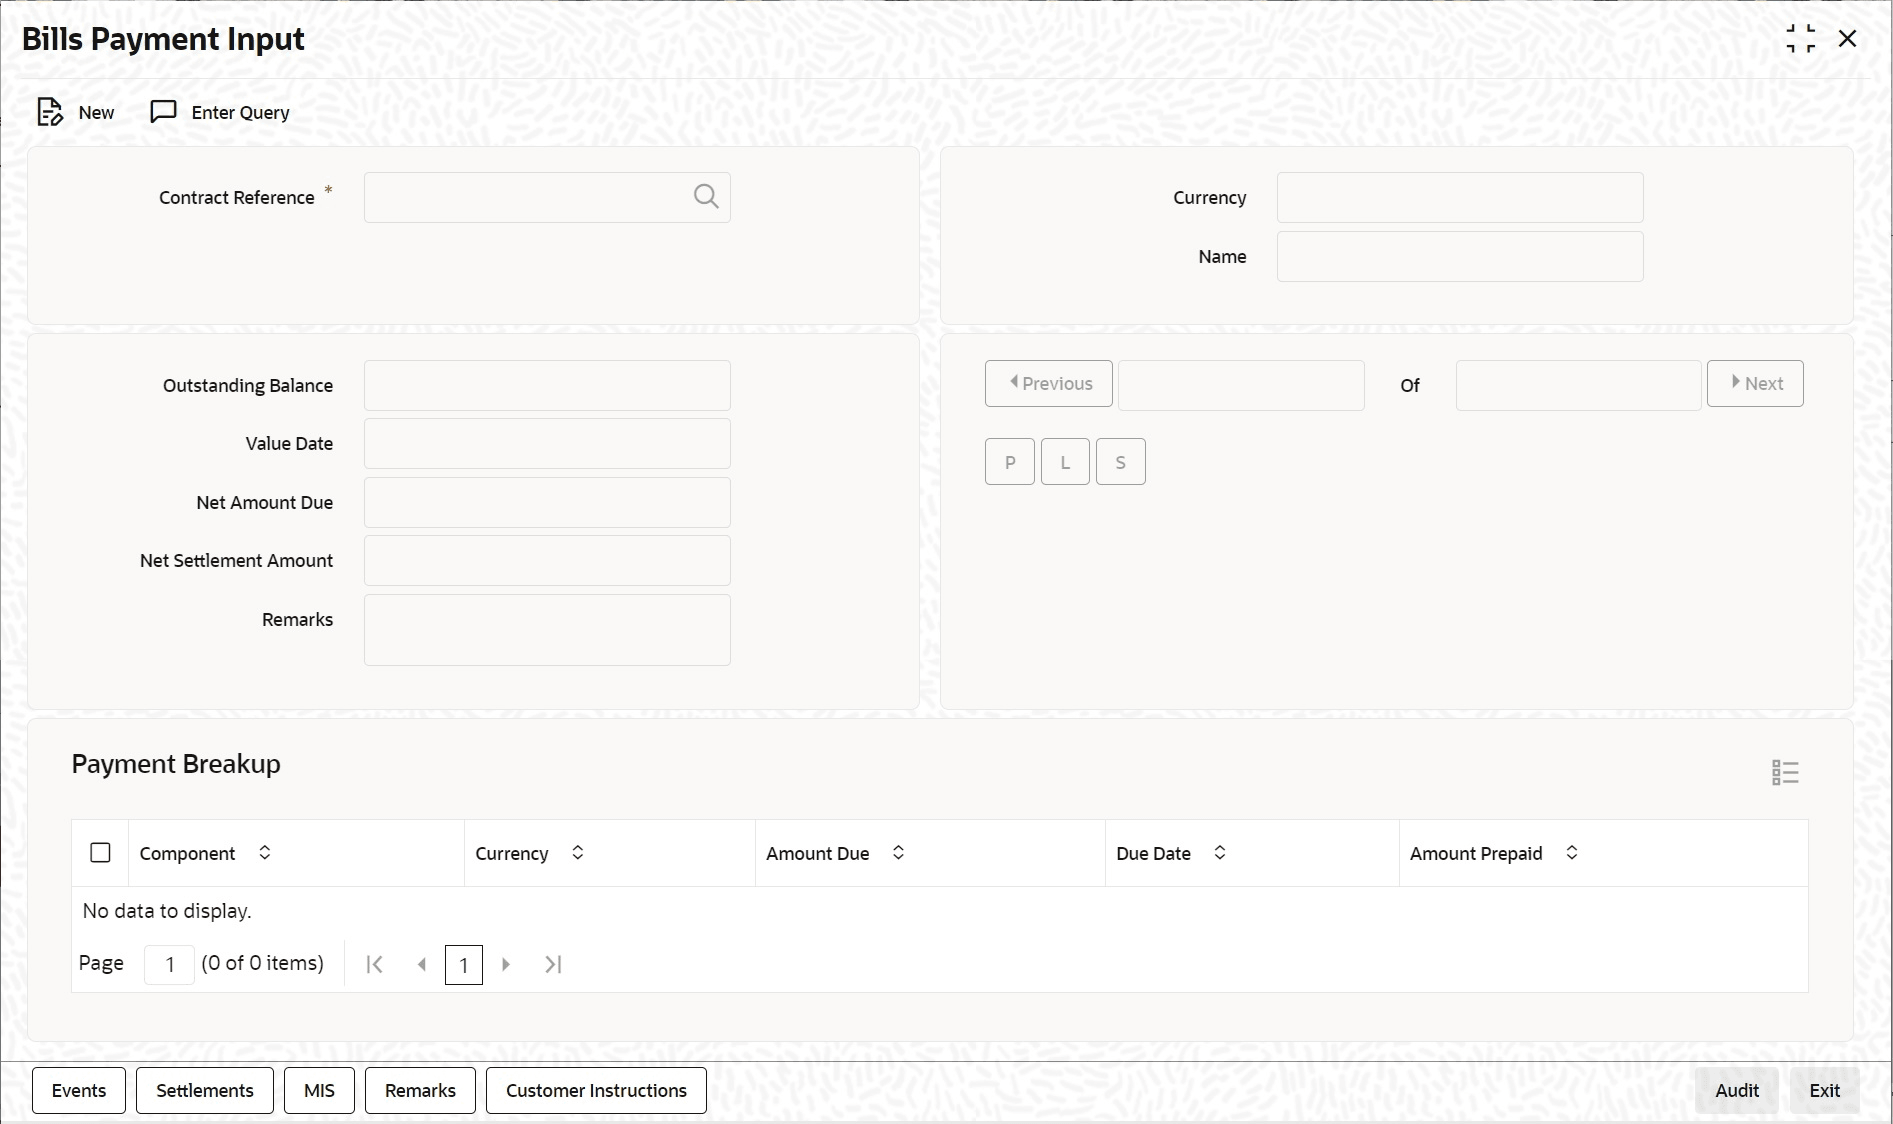Click the Value Date field
The width and height of the screenshot is (1893, 1124).
tap(547, 443)
